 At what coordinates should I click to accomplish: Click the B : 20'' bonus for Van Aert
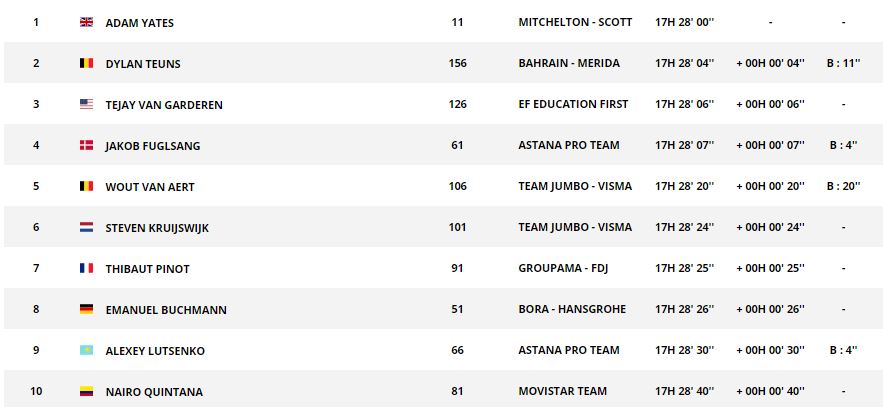(x=843, y=186)
